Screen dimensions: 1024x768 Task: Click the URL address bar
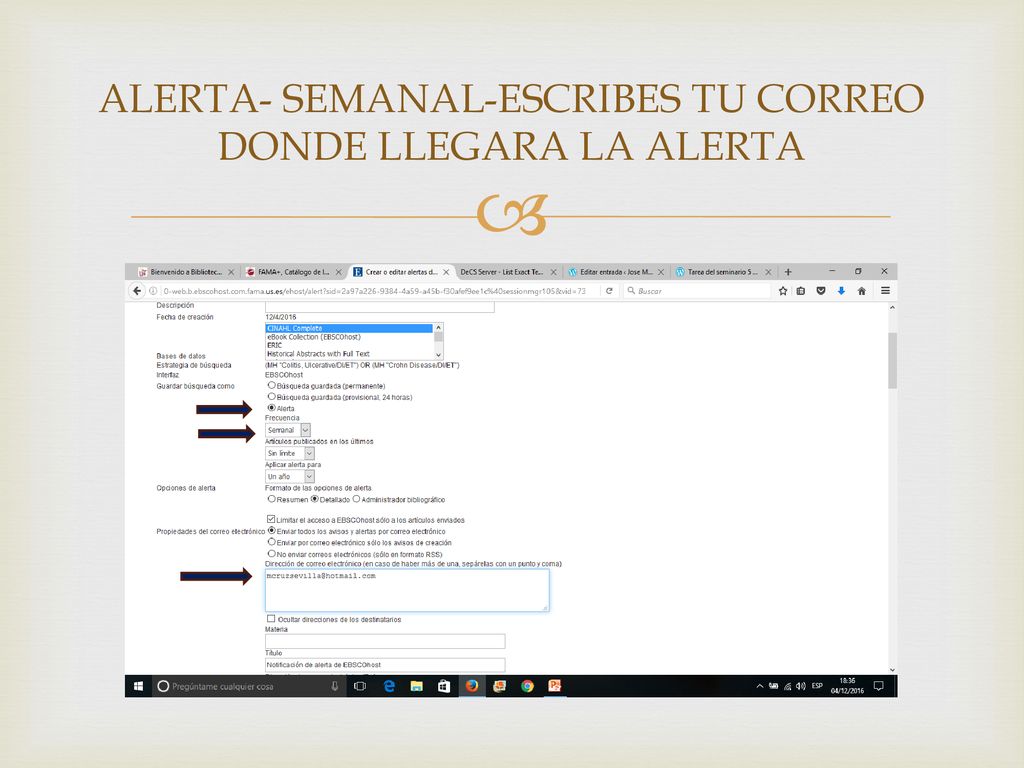pyautogui.click(x=374, y=291)
